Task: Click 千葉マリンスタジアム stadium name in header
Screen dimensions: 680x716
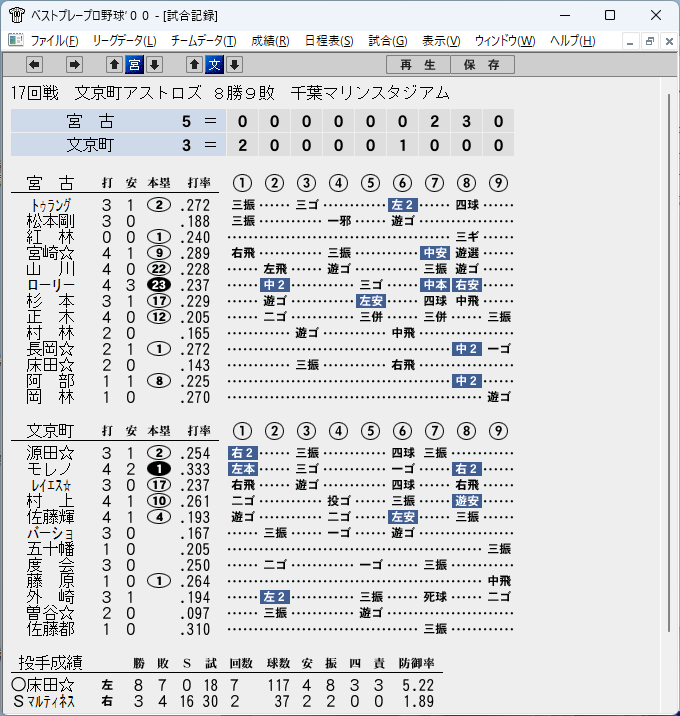Action: pos(370,93)
